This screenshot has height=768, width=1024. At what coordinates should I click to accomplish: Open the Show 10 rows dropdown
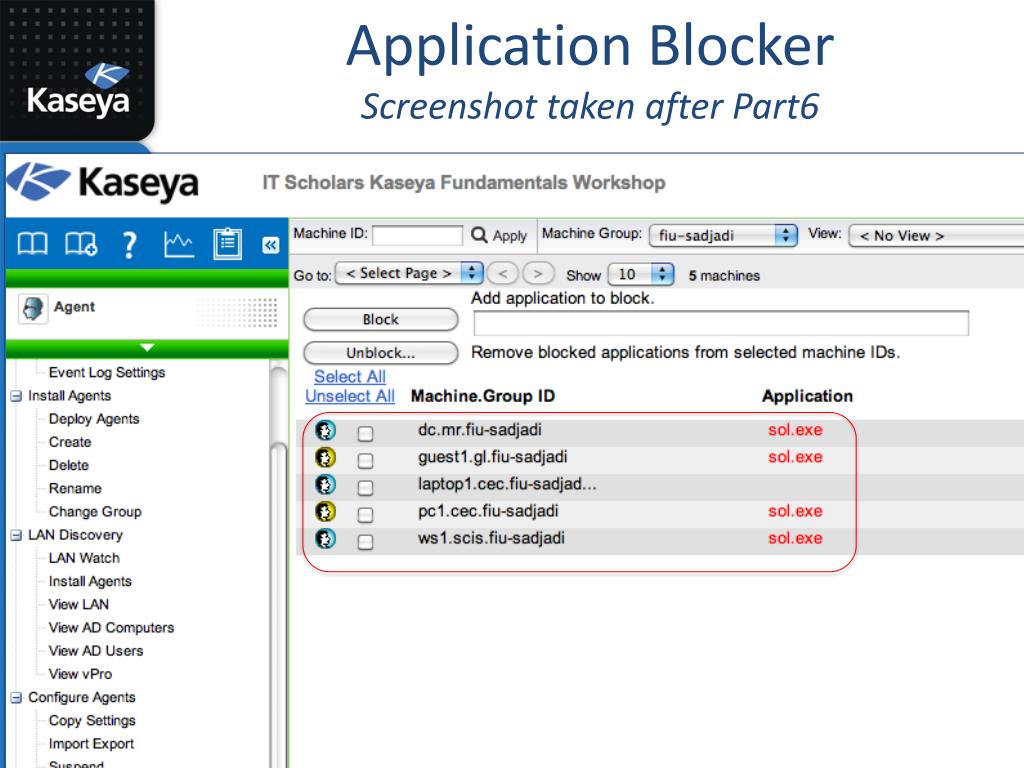tap(640, 274)
